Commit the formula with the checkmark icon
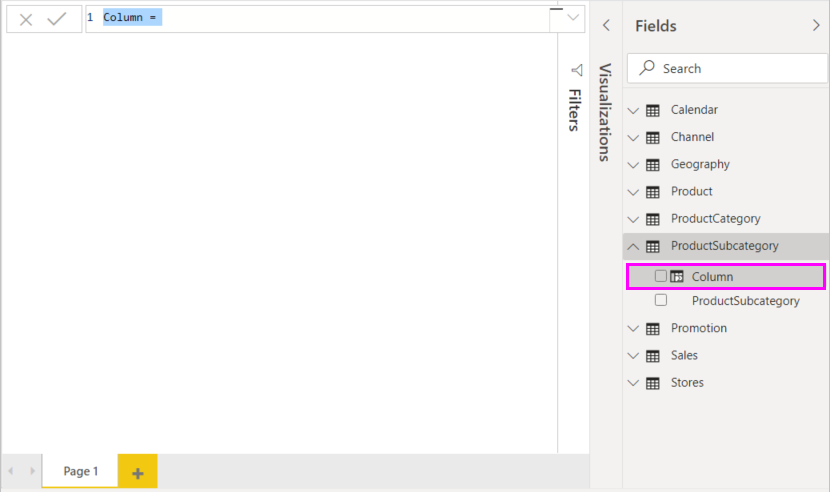 pos(57,20)
